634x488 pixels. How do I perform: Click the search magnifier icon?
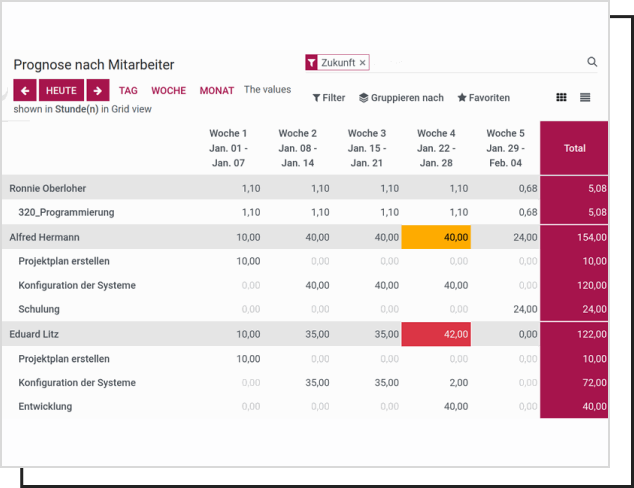coord(592,62)
